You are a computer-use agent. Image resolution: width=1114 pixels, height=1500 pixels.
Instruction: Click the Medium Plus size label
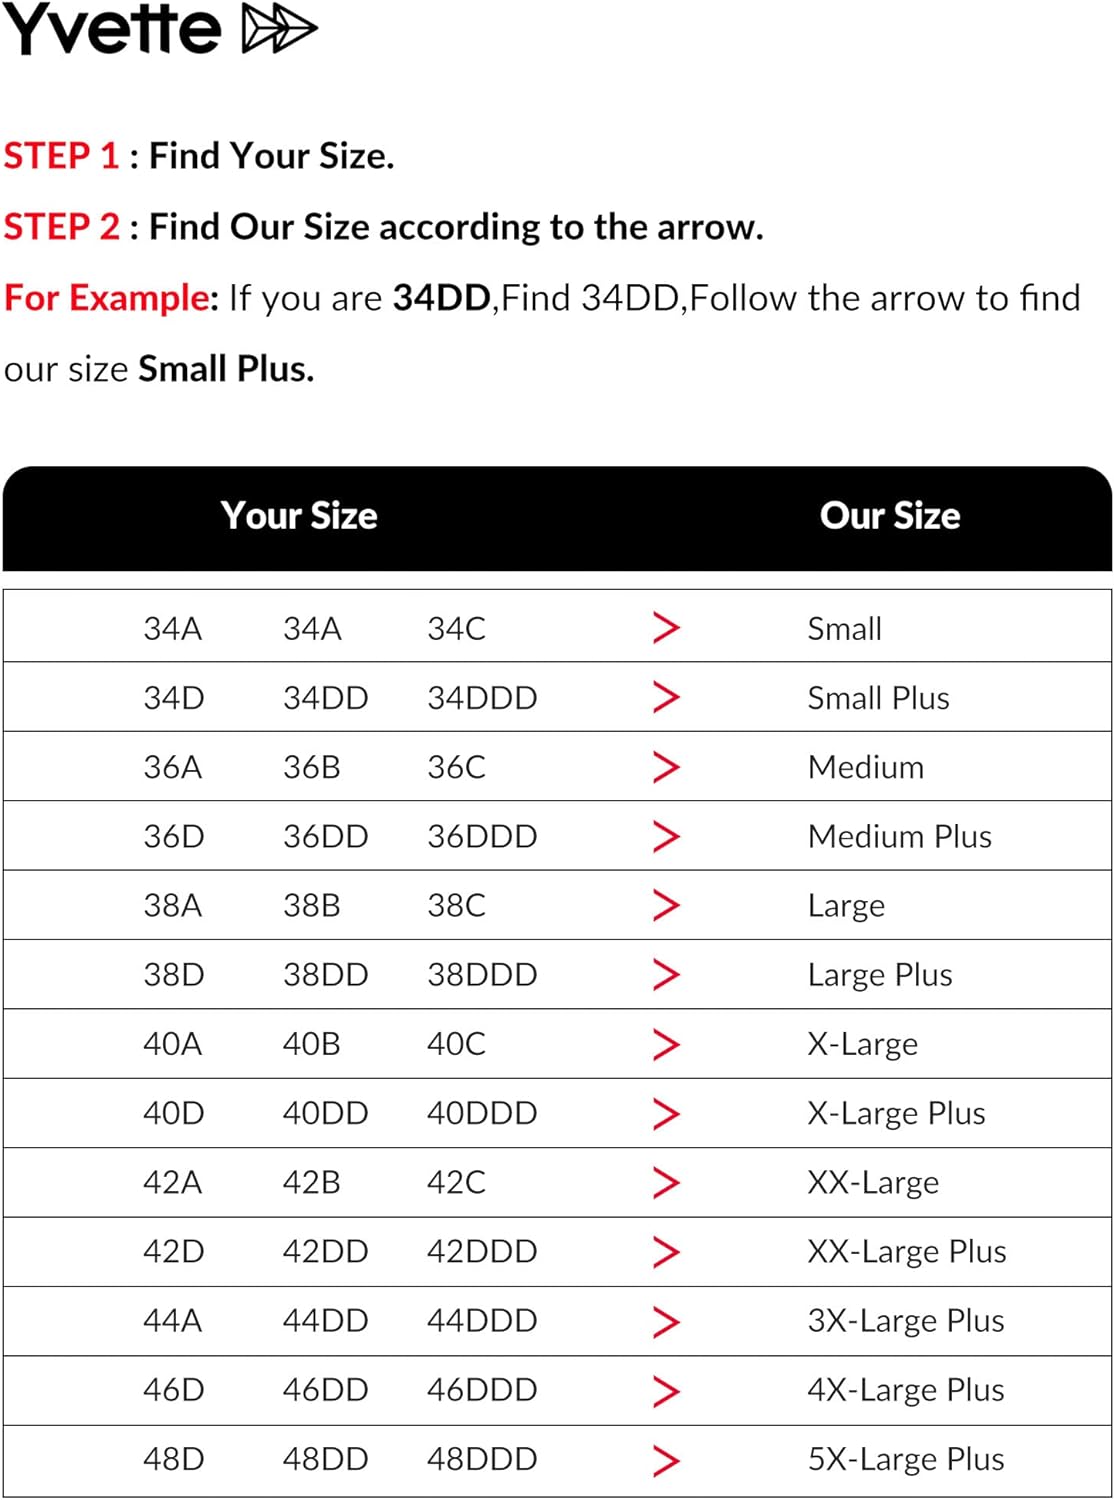900,836
